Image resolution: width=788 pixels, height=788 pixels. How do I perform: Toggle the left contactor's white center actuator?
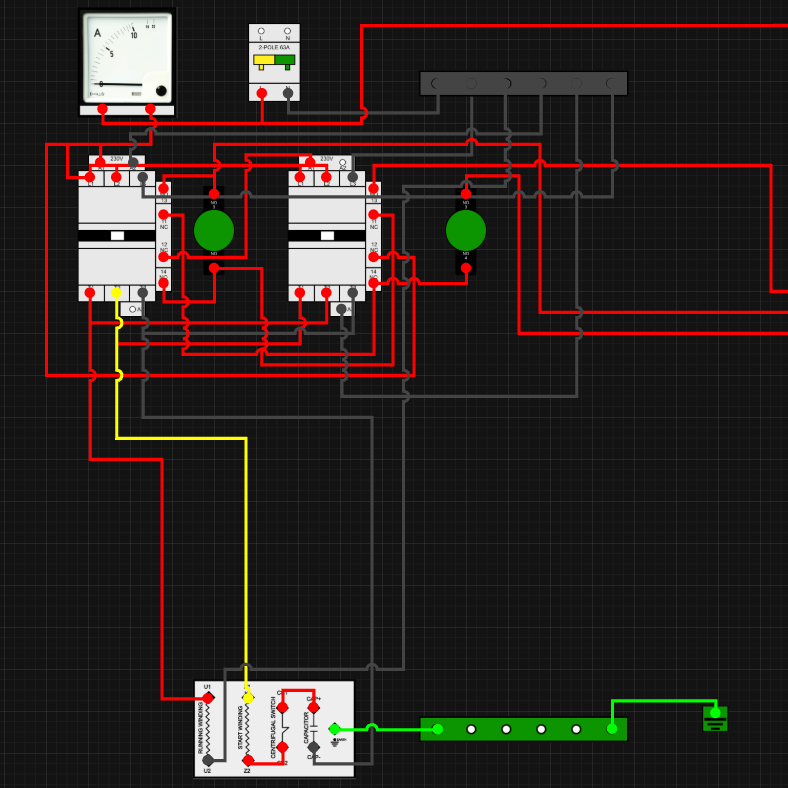click(117, 236)
